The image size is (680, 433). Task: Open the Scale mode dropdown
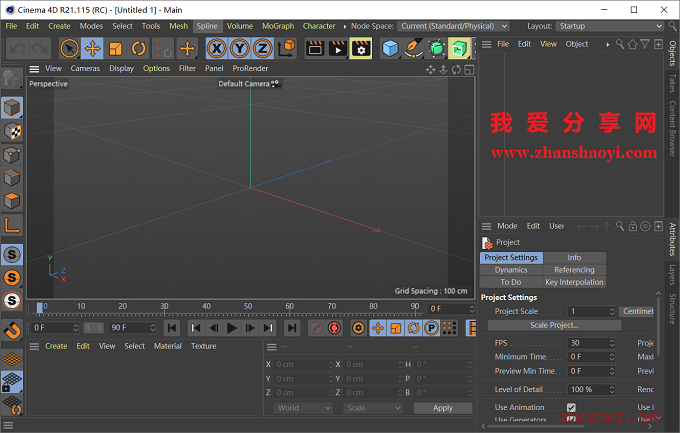373,408
